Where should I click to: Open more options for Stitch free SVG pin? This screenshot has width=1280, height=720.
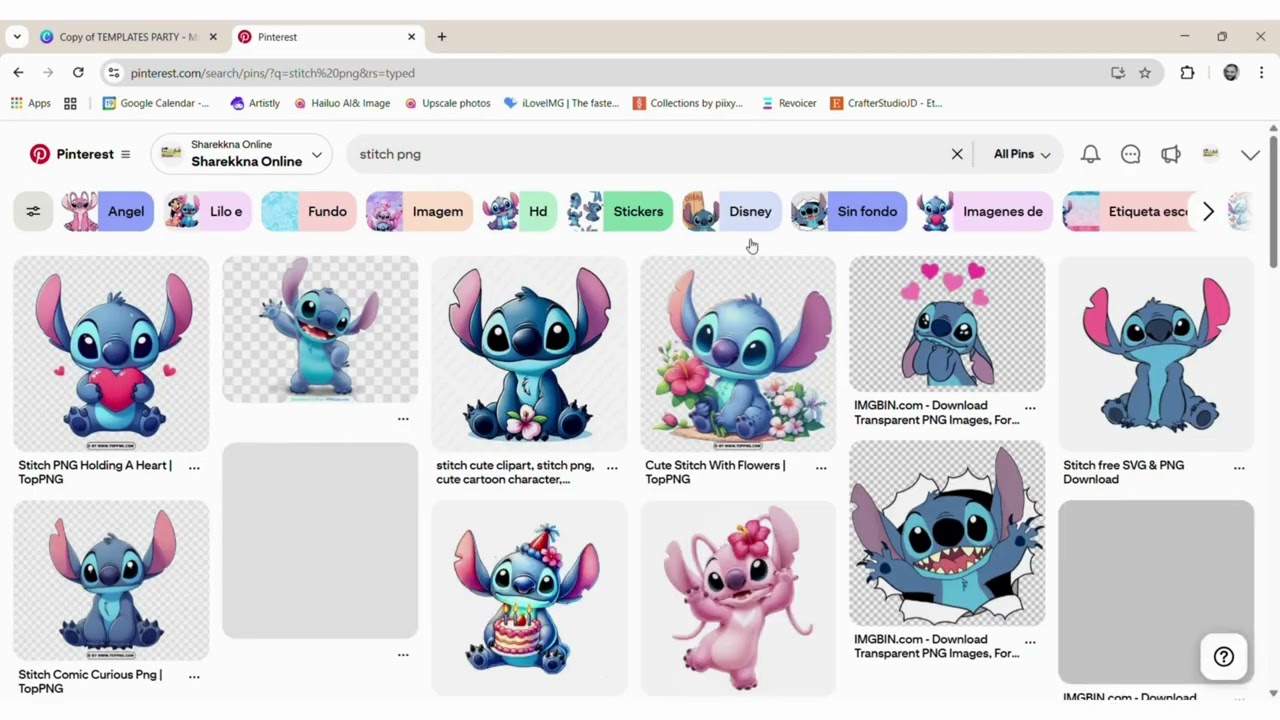[1239, 467]
